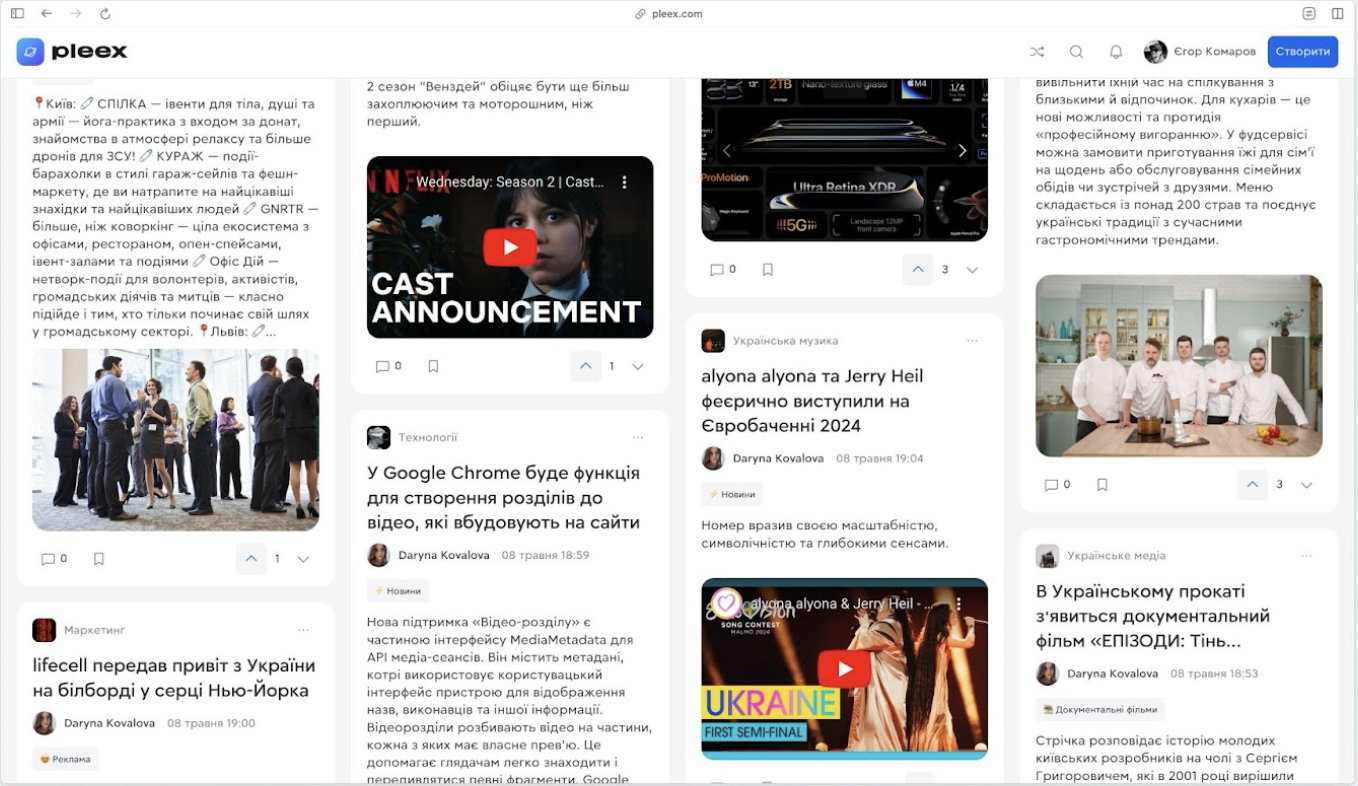Click the Створити button
This screenshot has width=1358, height=786.
1302,52
